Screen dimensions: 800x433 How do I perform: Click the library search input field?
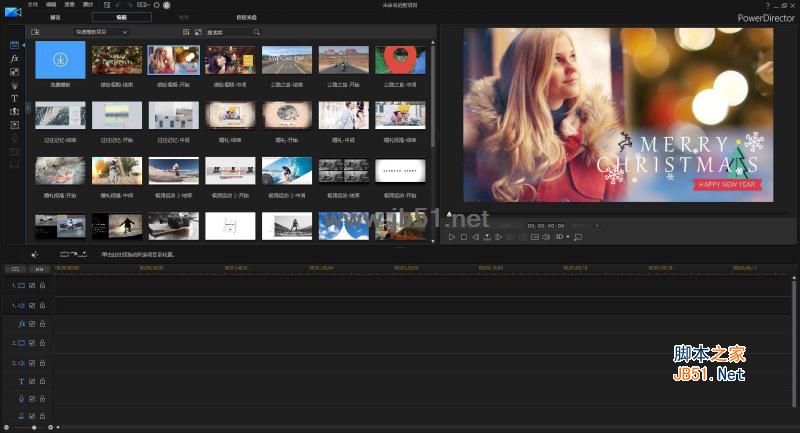(x=229, y=32)
